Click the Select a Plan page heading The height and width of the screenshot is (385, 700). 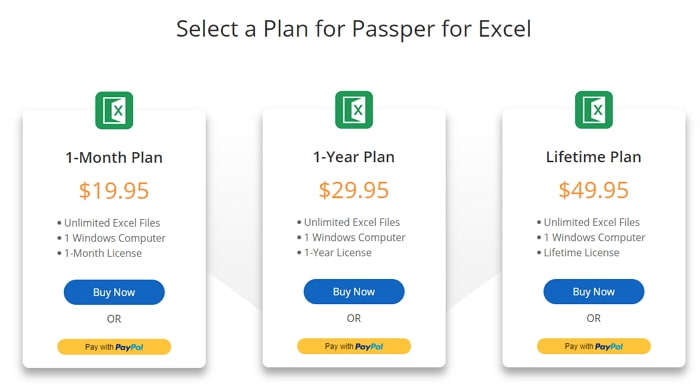[354, 29]
